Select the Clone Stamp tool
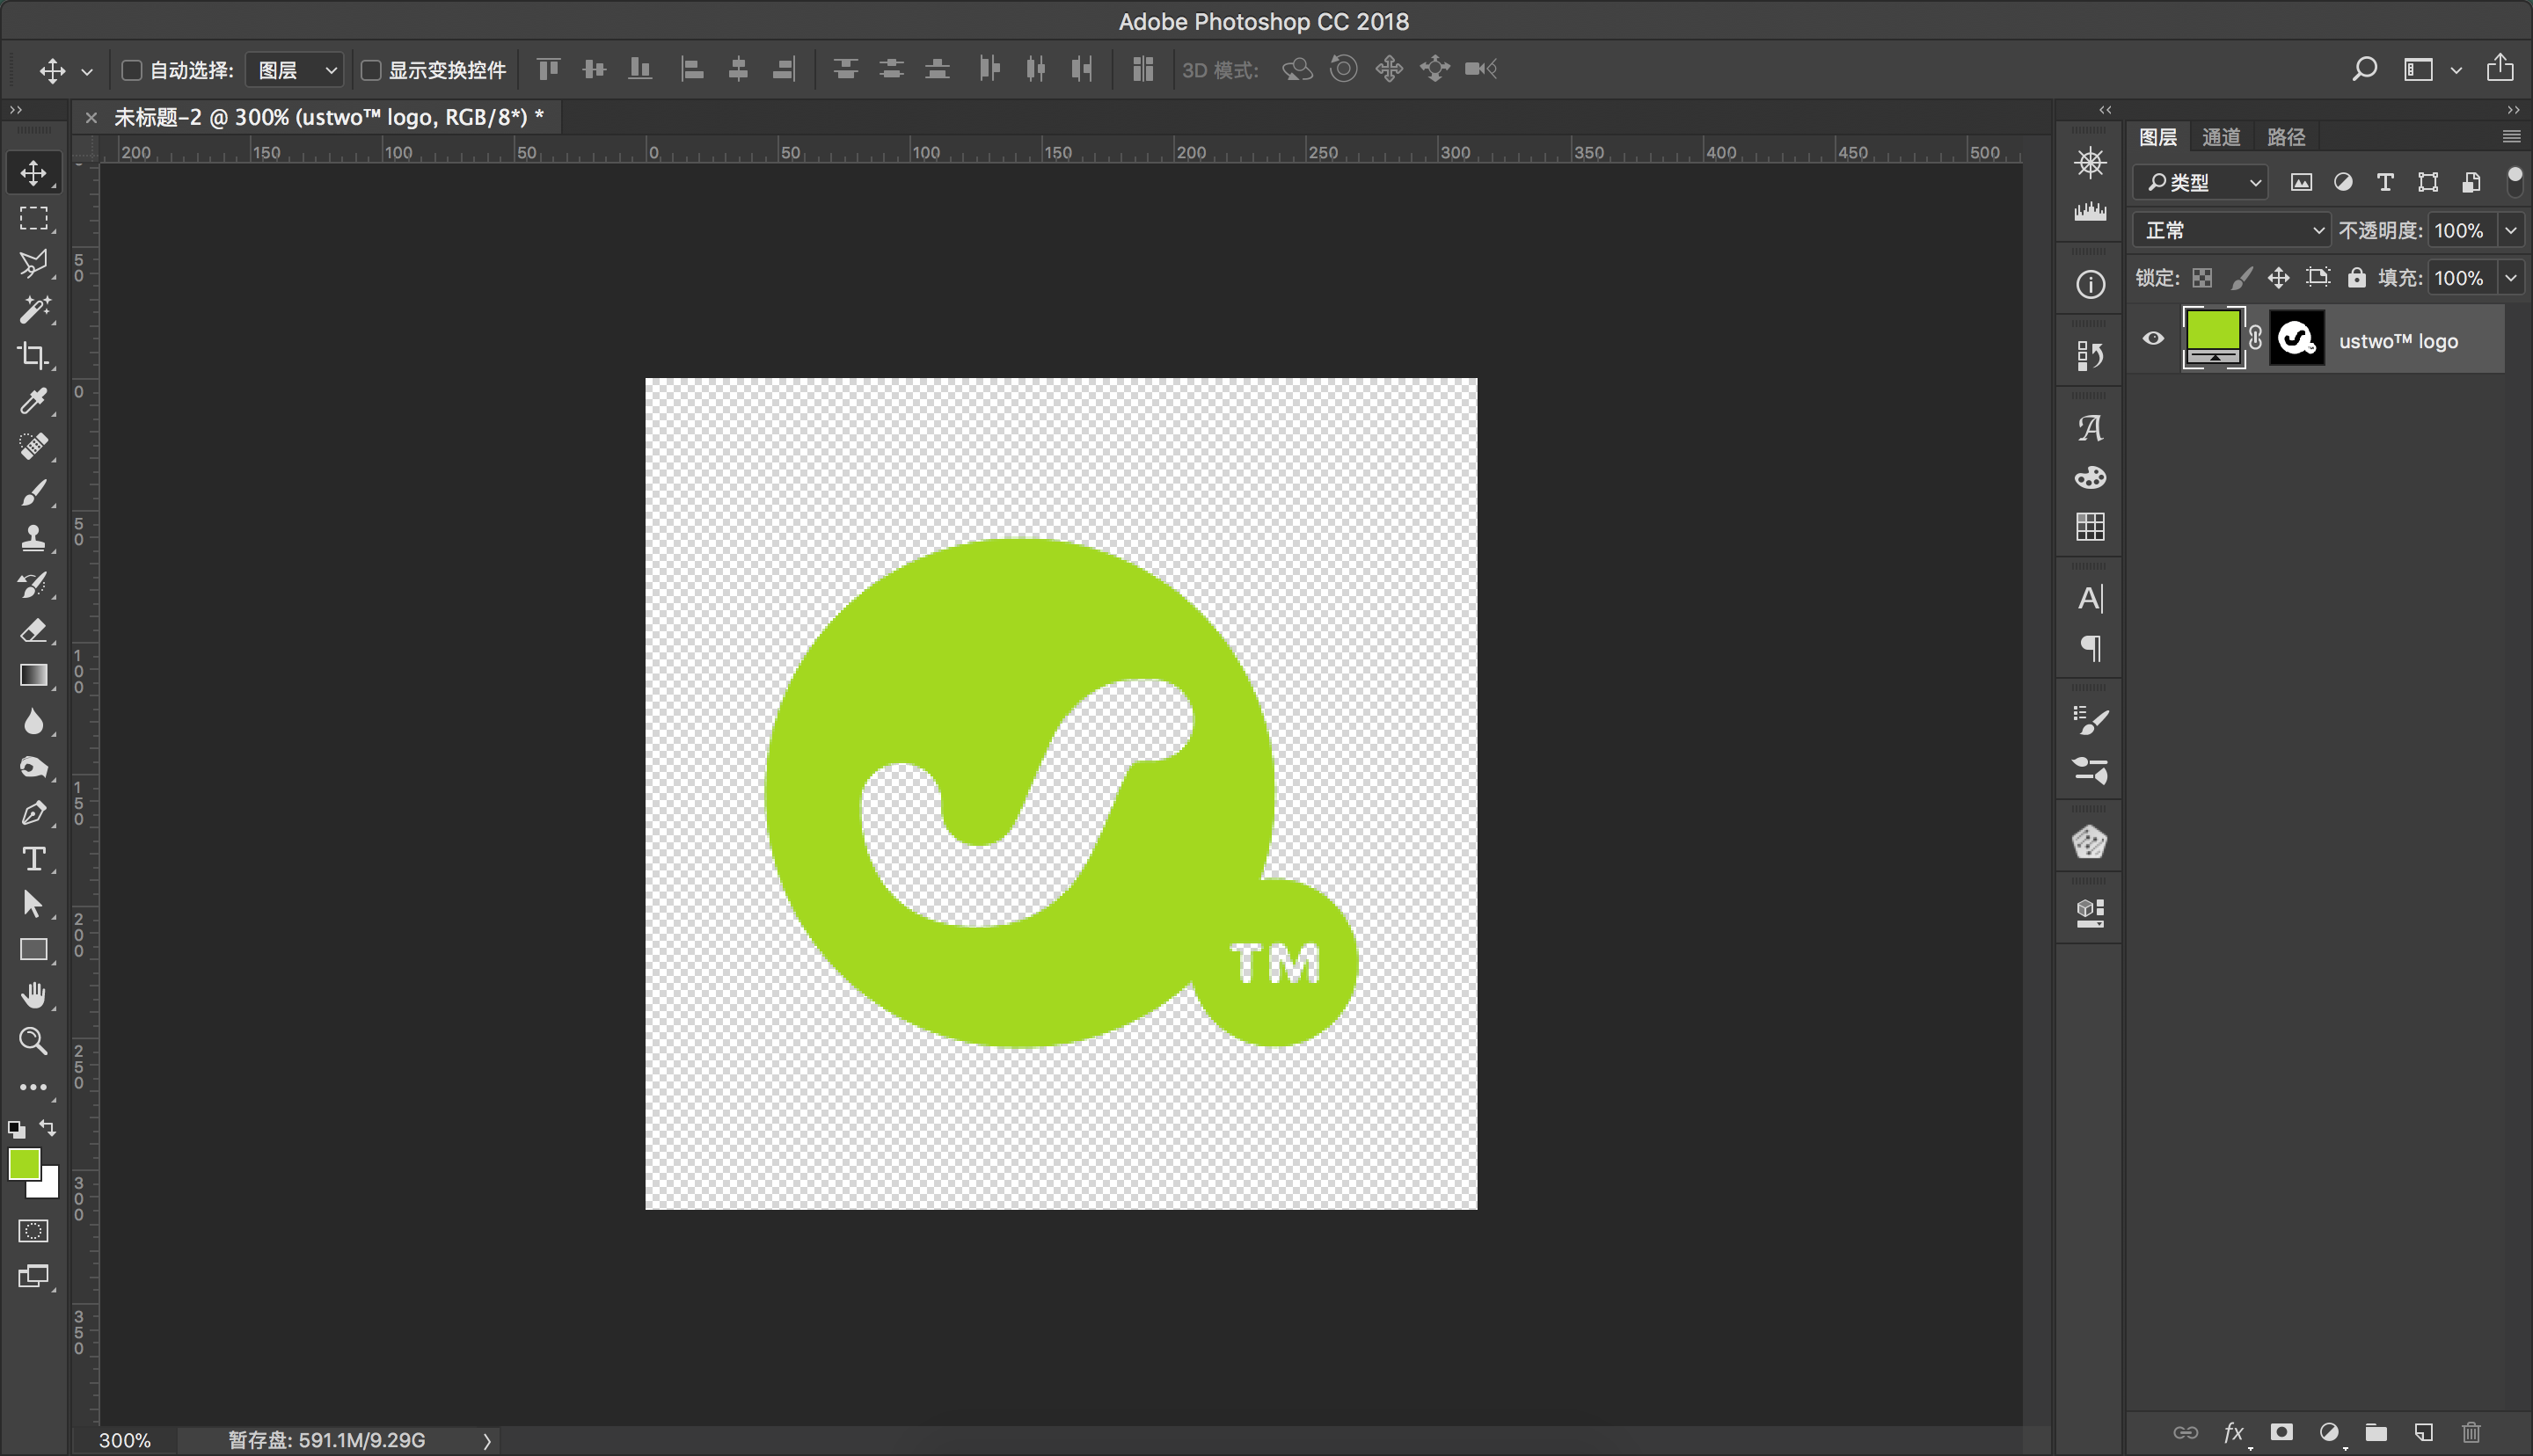This screenshot has height=1456, width=2533. click(33, 538)
